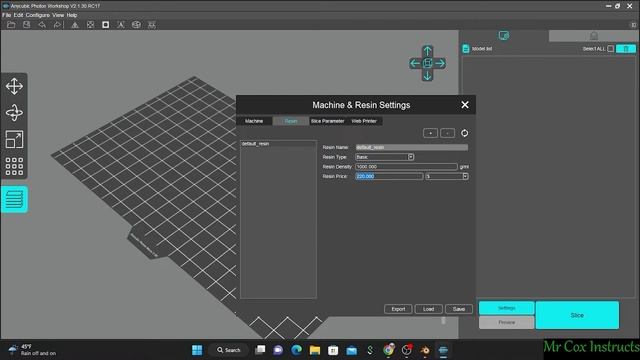Save project using the floppy toolbar icon

click(x=27, y=25)
